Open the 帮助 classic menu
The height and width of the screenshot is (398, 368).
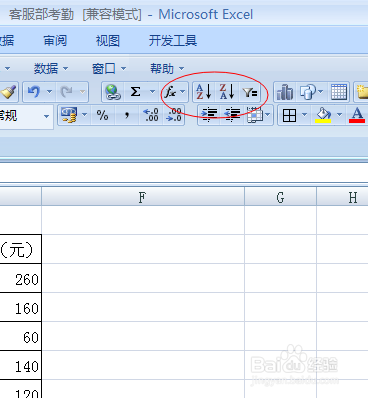(167, 68)
